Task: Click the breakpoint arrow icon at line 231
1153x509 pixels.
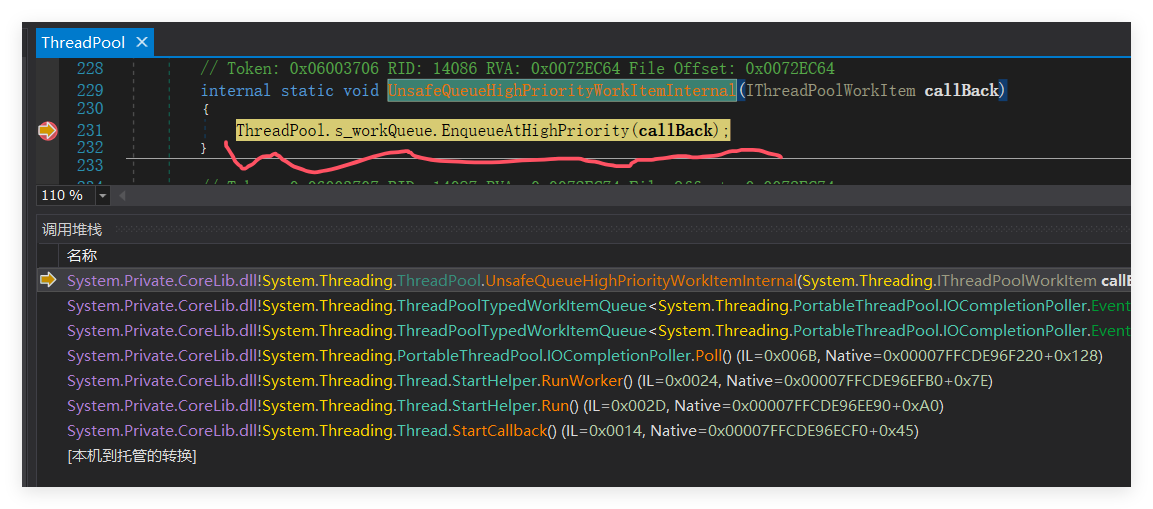Action: pos(48,131)
